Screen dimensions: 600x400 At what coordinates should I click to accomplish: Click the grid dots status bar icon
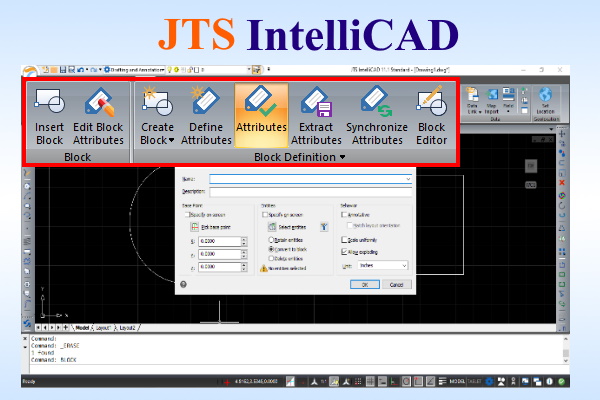pos(358,381)
